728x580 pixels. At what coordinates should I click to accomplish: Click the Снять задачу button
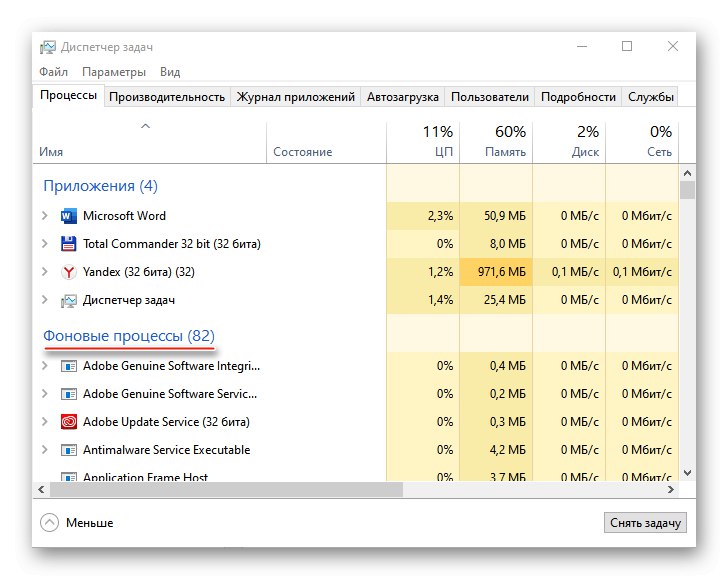tap(645, 523)
